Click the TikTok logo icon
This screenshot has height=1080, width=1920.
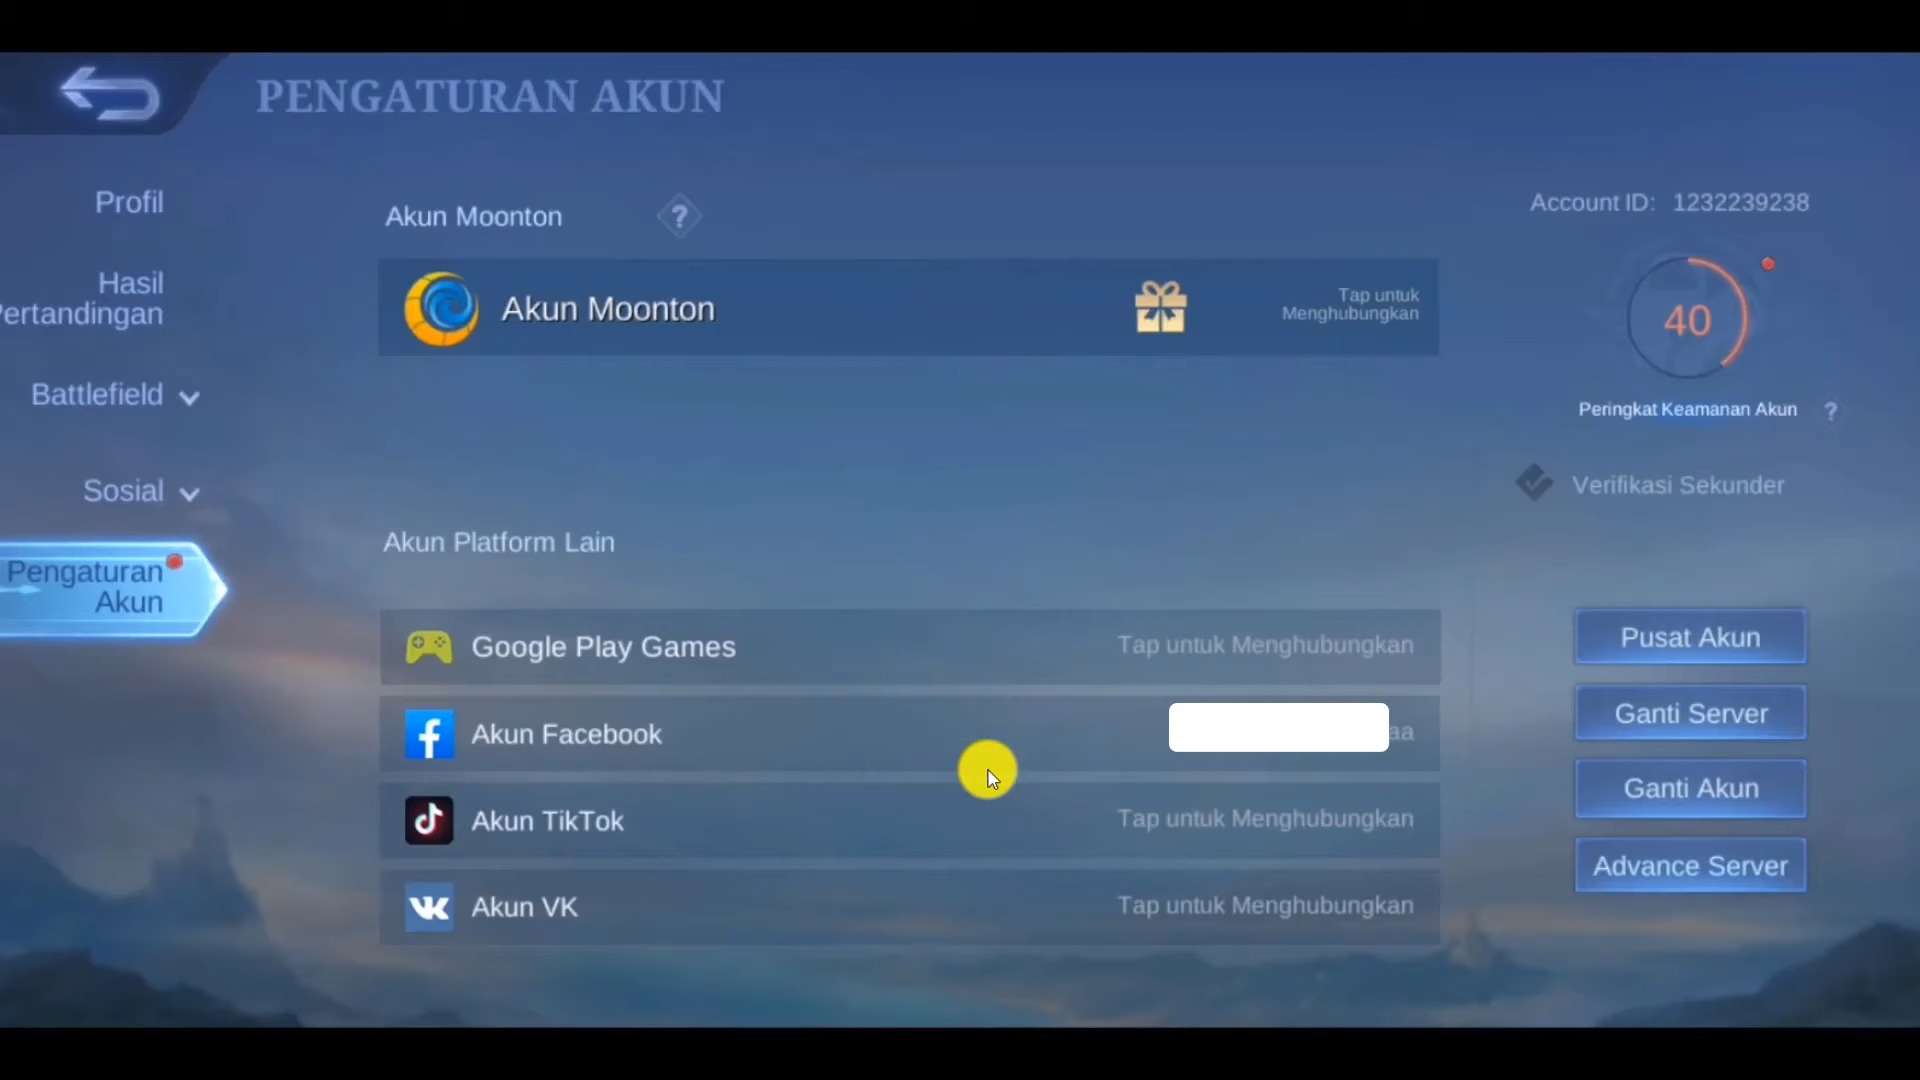point(429,820)
